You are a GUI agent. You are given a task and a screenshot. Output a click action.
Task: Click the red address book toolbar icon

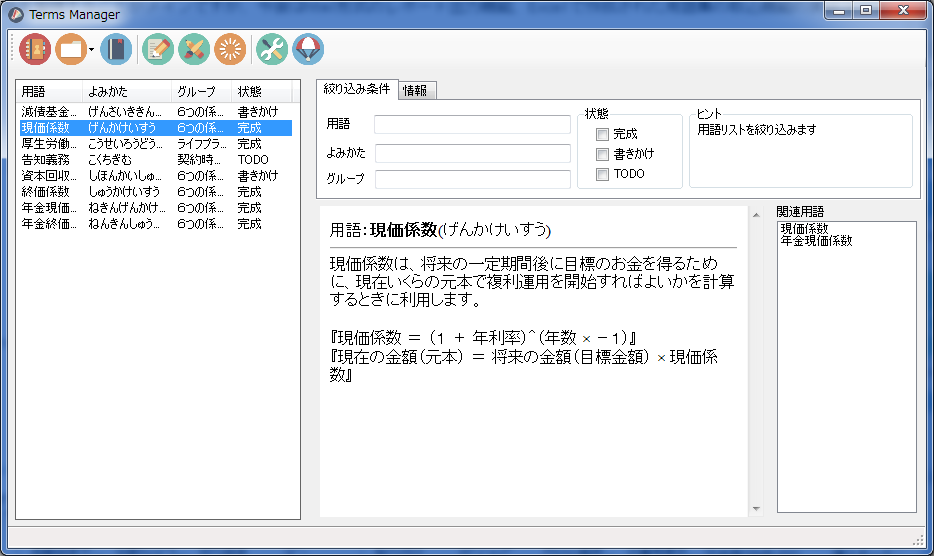point(35,49)
